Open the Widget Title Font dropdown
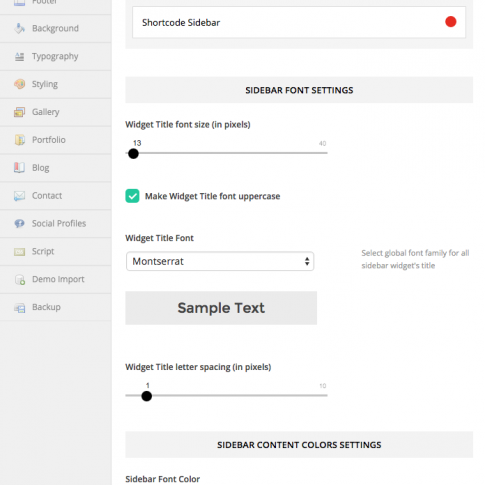 point(220,261)
